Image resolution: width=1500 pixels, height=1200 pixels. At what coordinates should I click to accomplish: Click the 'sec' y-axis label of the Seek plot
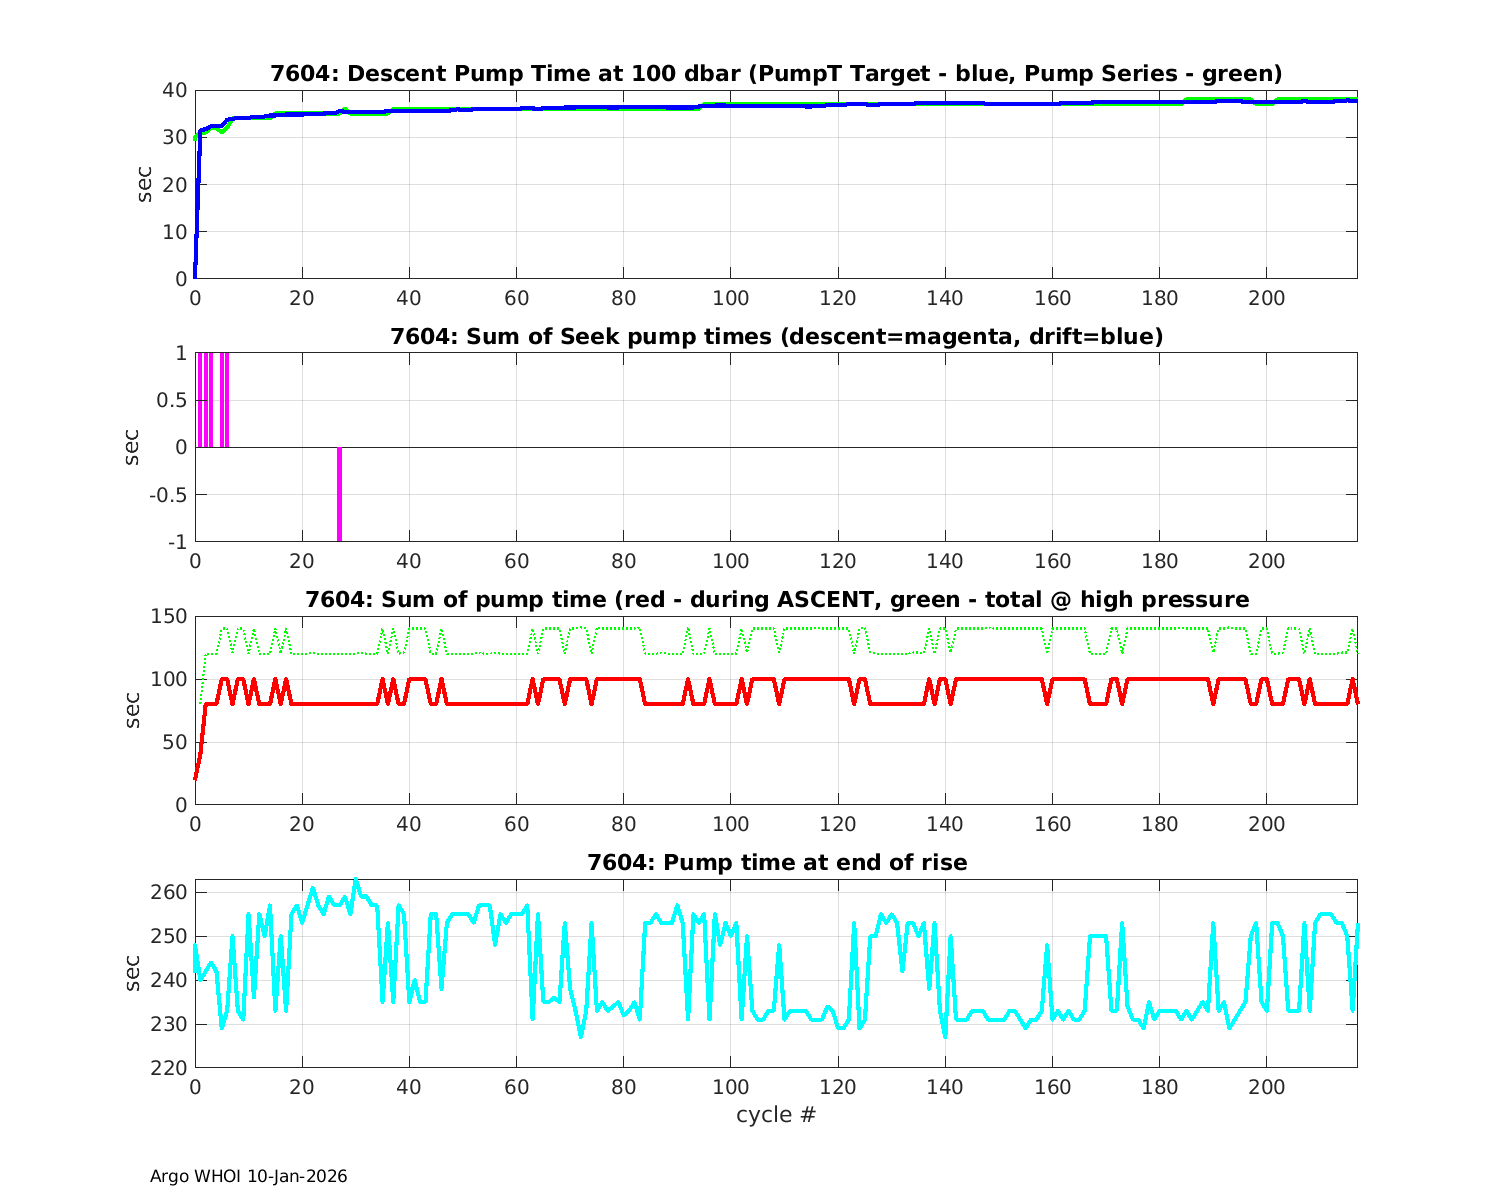131,447
